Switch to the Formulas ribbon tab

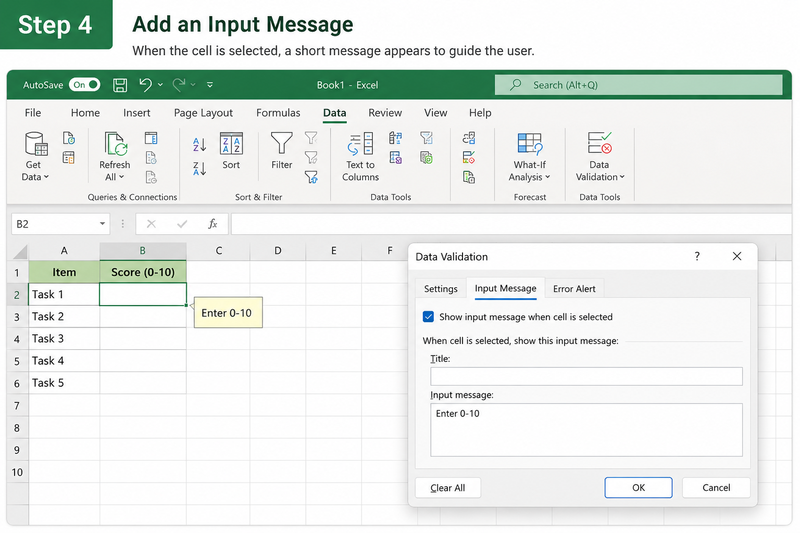pos(278,113)
